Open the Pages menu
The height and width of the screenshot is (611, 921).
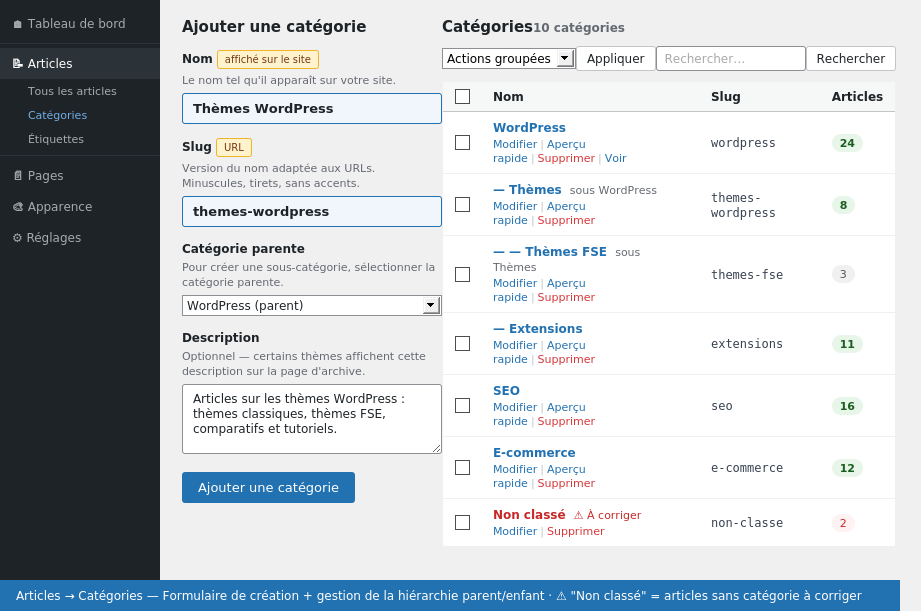click(x=80, y=176)
